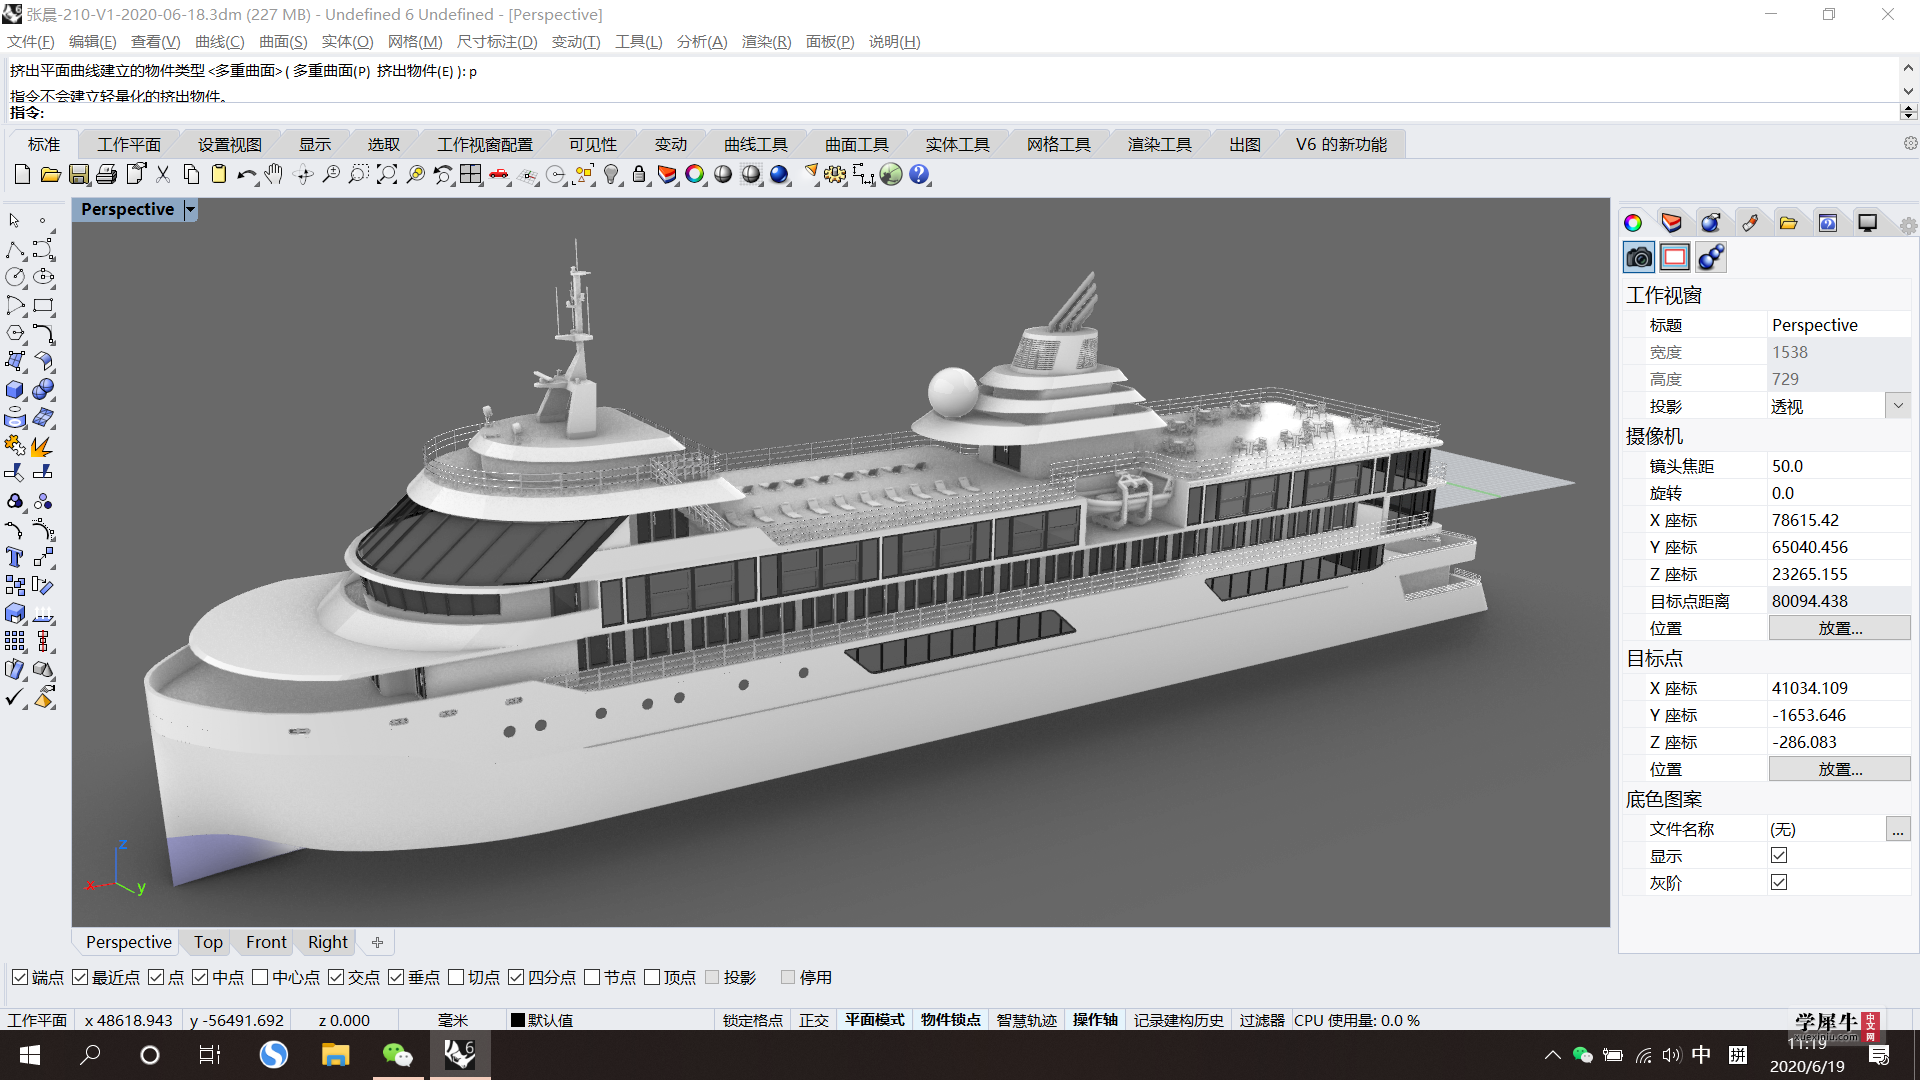Cut selection with the scissors icon
The width and height of the screenshot is (1920, 1080).
point(163,175)
